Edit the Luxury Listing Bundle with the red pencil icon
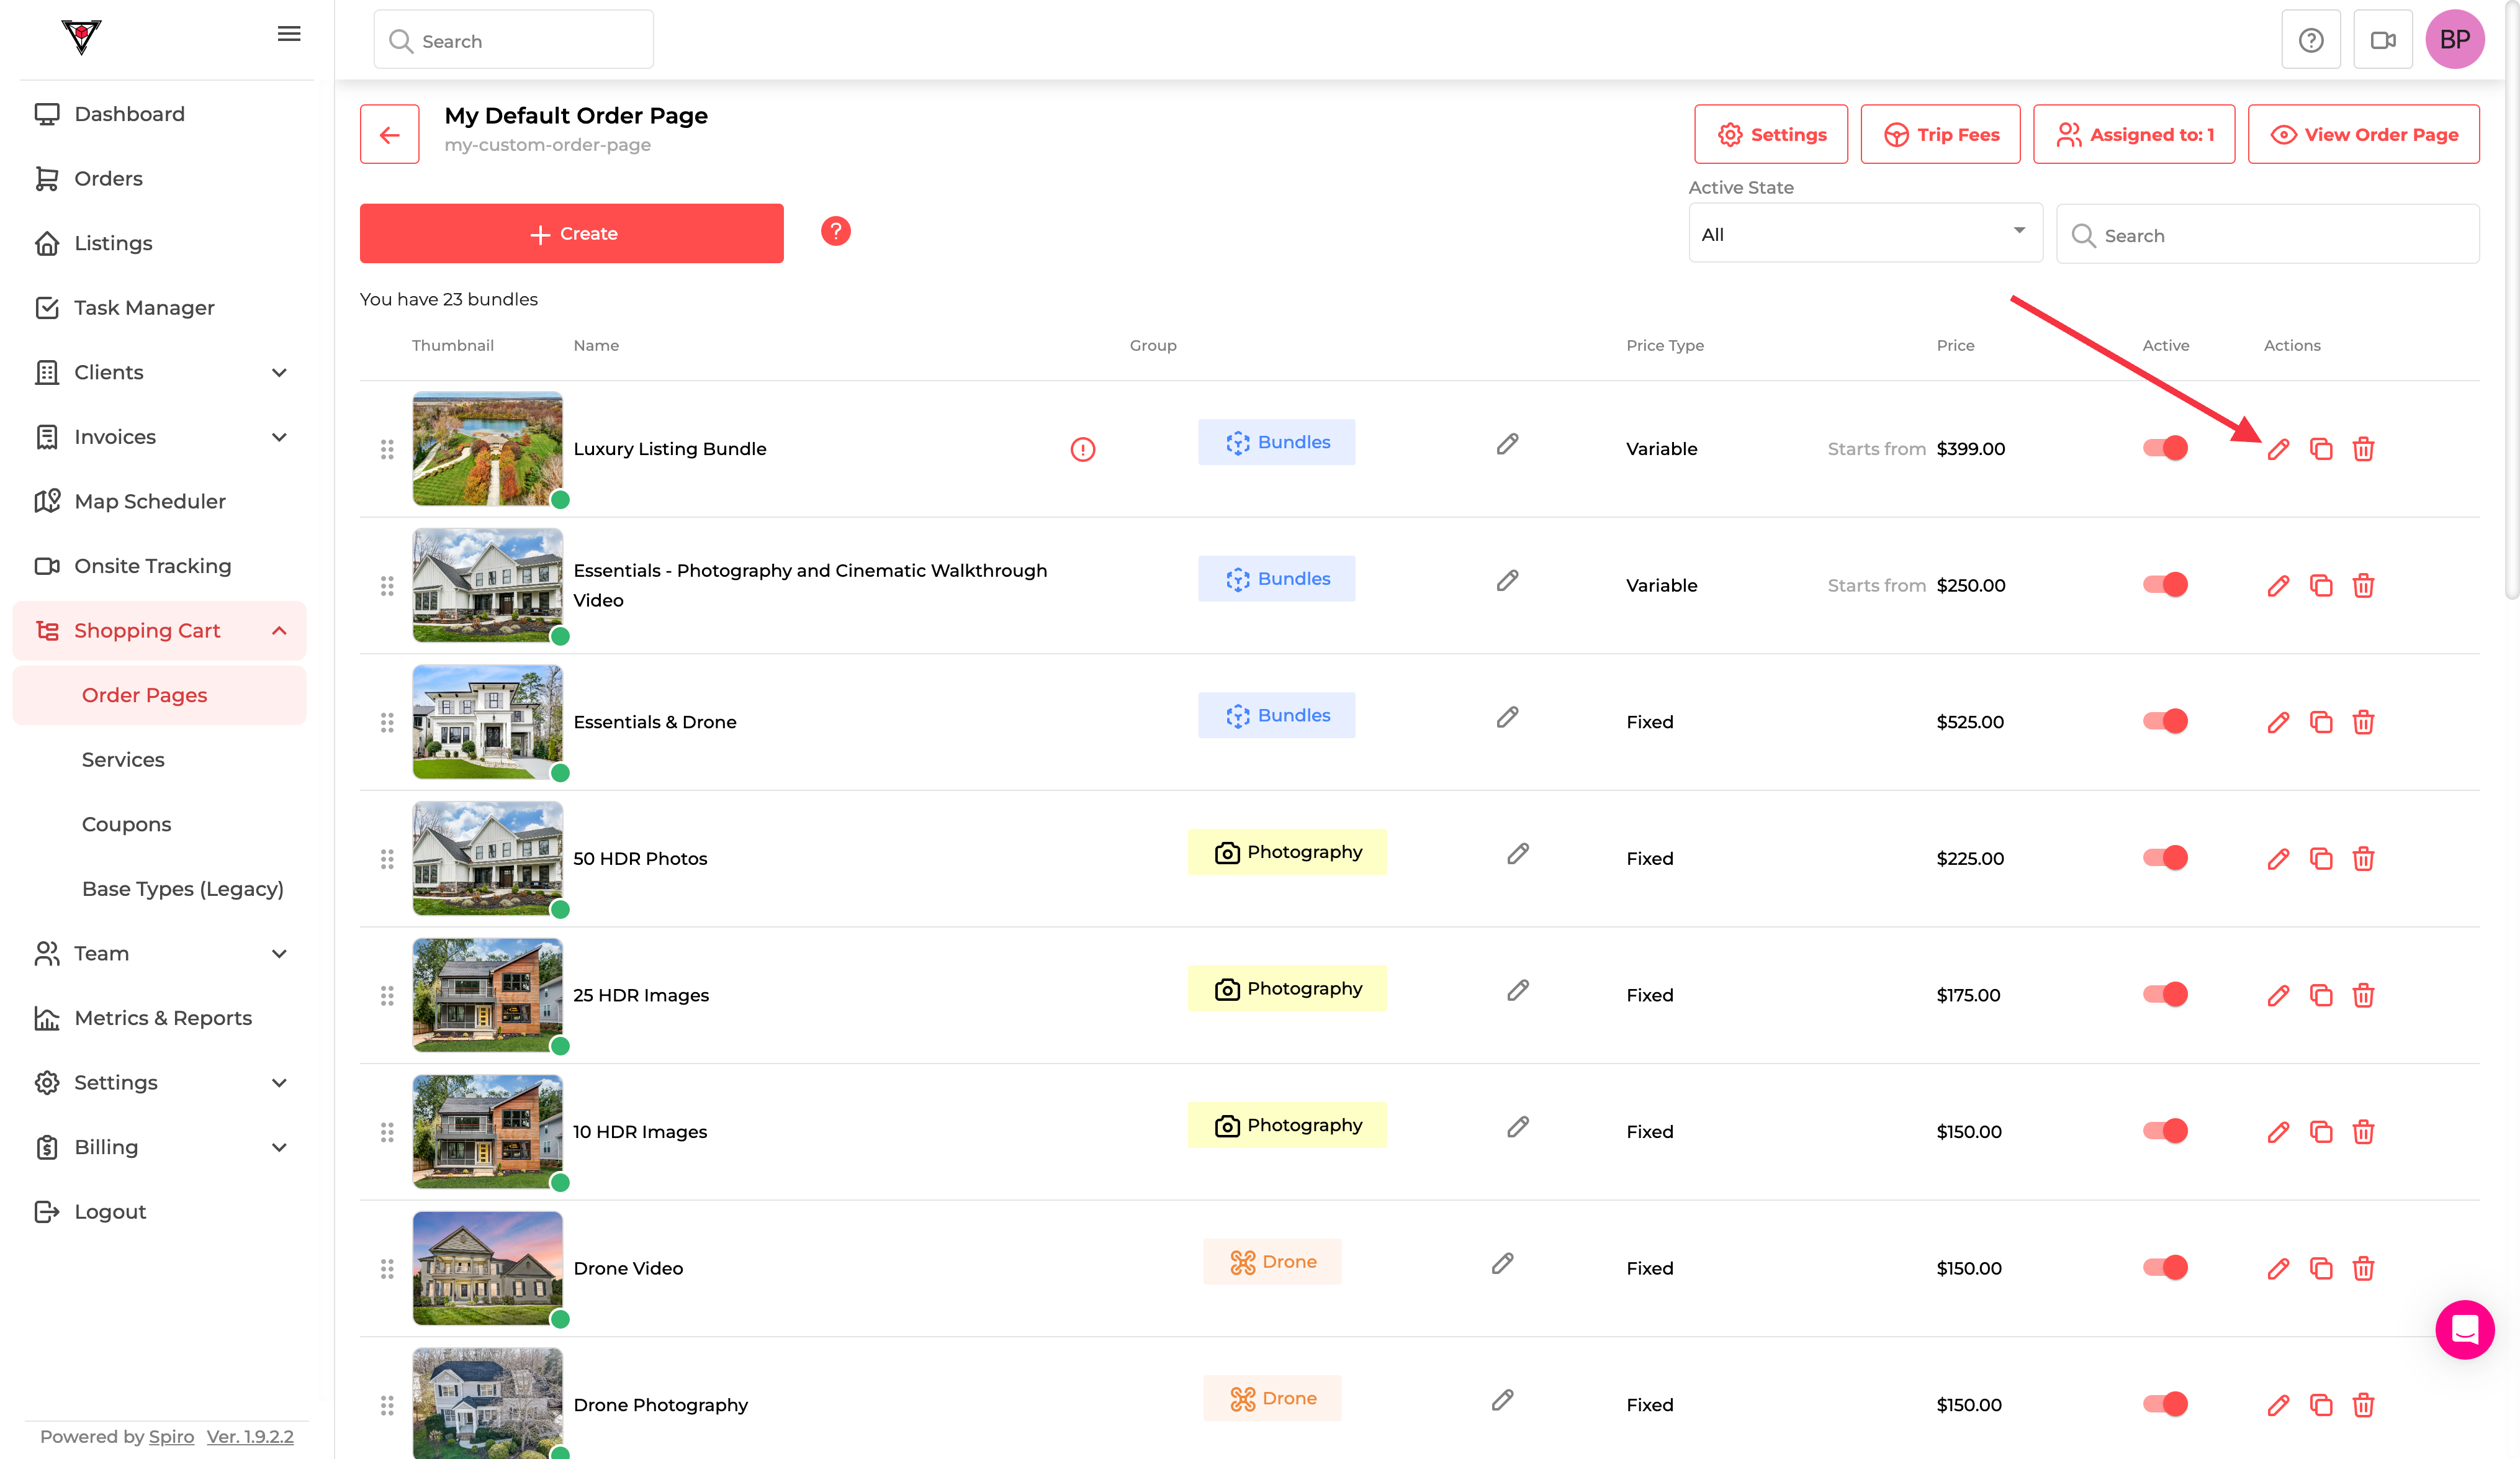 tap(2278, 449)
